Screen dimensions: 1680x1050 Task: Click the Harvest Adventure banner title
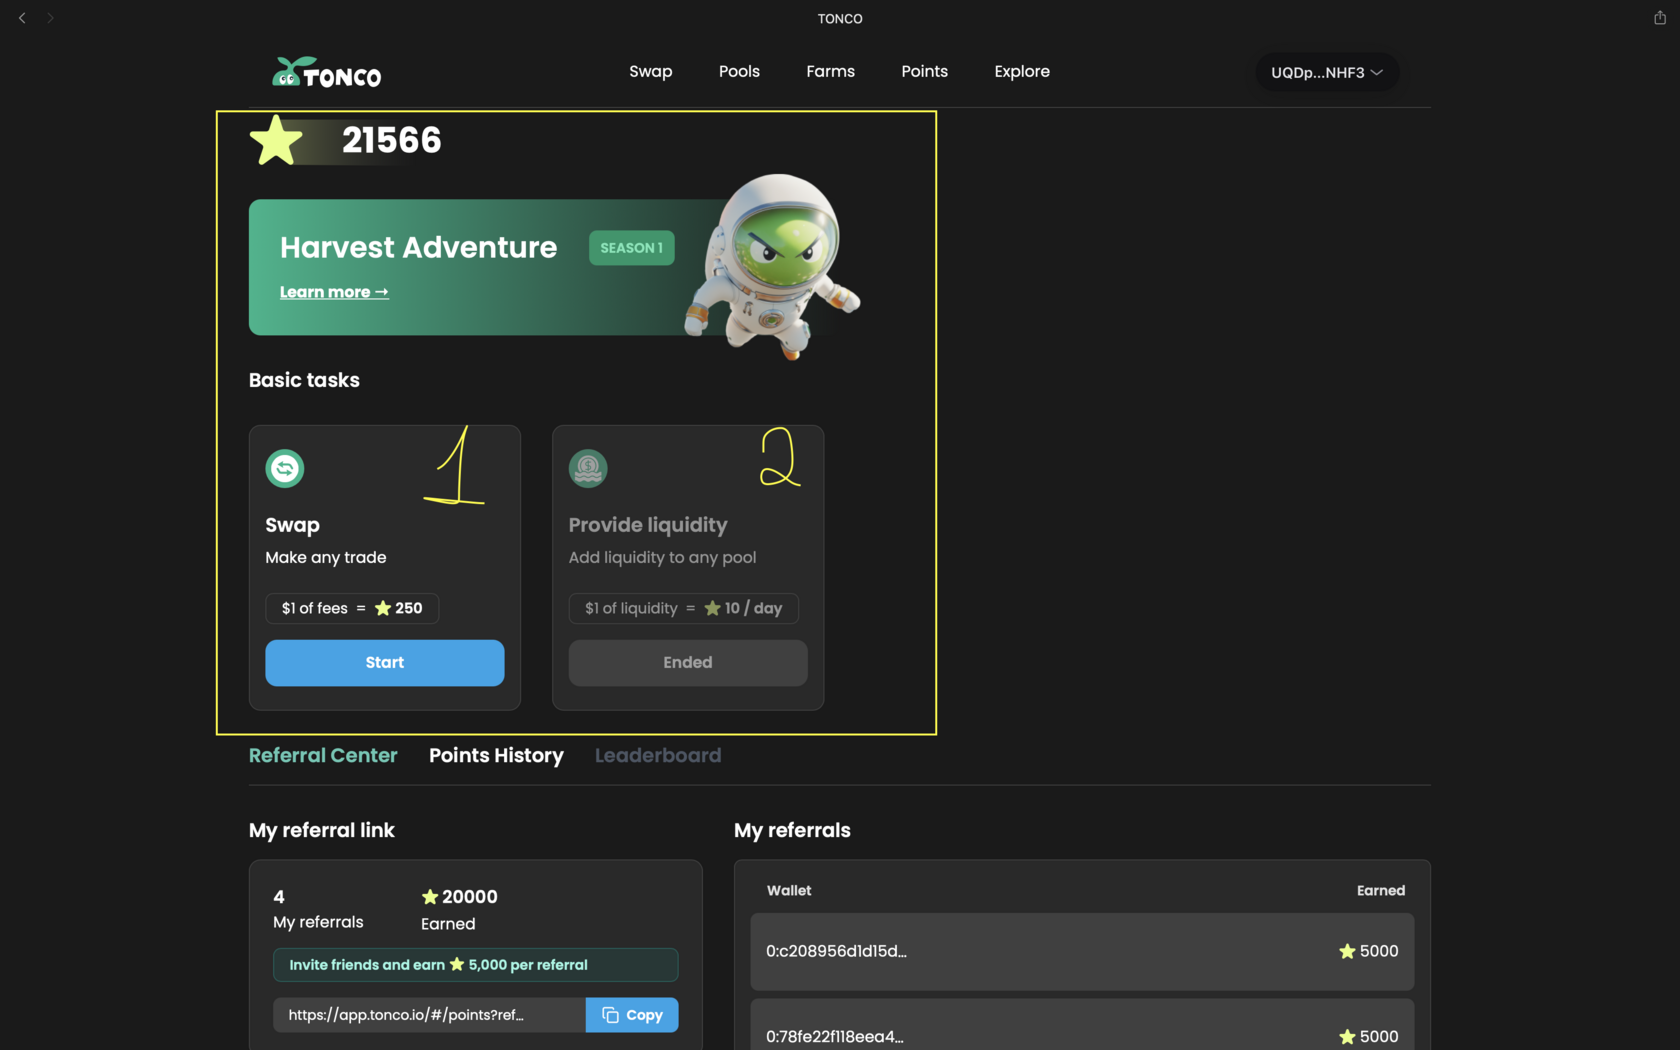click(x=418, y=247)
